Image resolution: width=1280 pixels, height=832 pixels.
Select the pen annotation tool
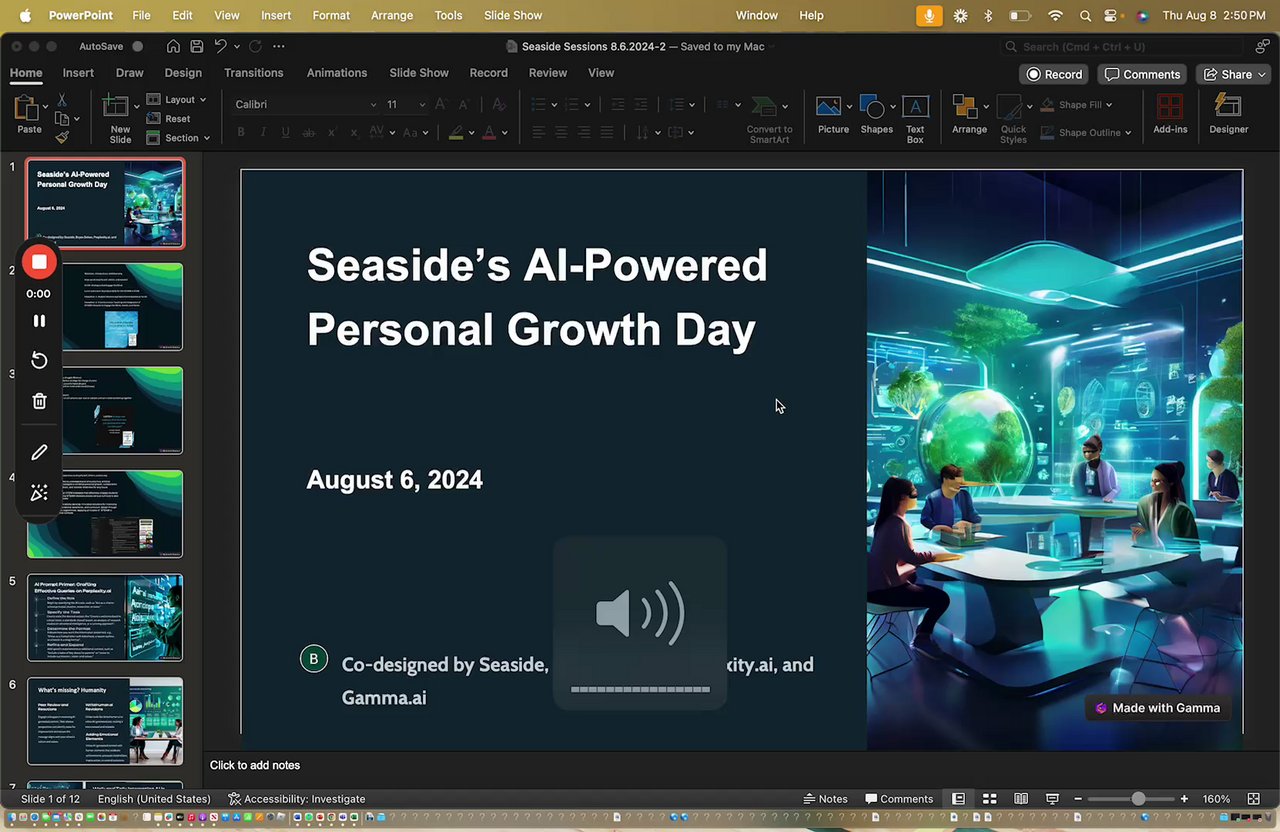click(39, 452)
